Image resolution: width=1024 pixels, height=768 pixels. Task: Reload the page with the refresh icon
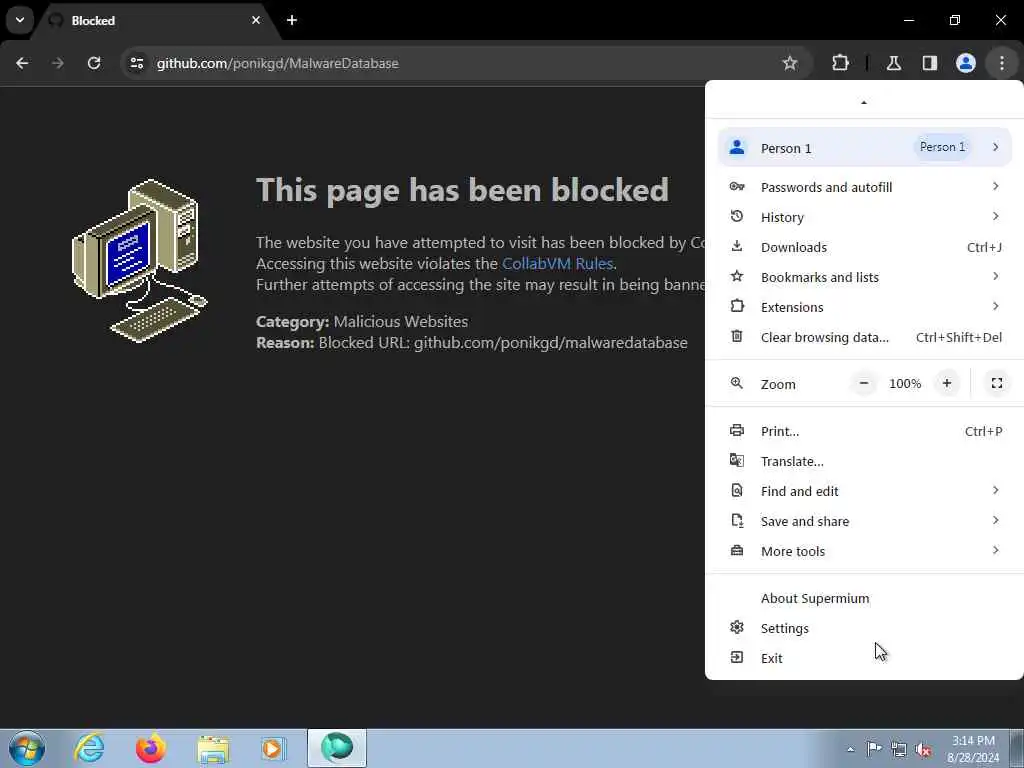pyautogui.click(x=94, y=63)
